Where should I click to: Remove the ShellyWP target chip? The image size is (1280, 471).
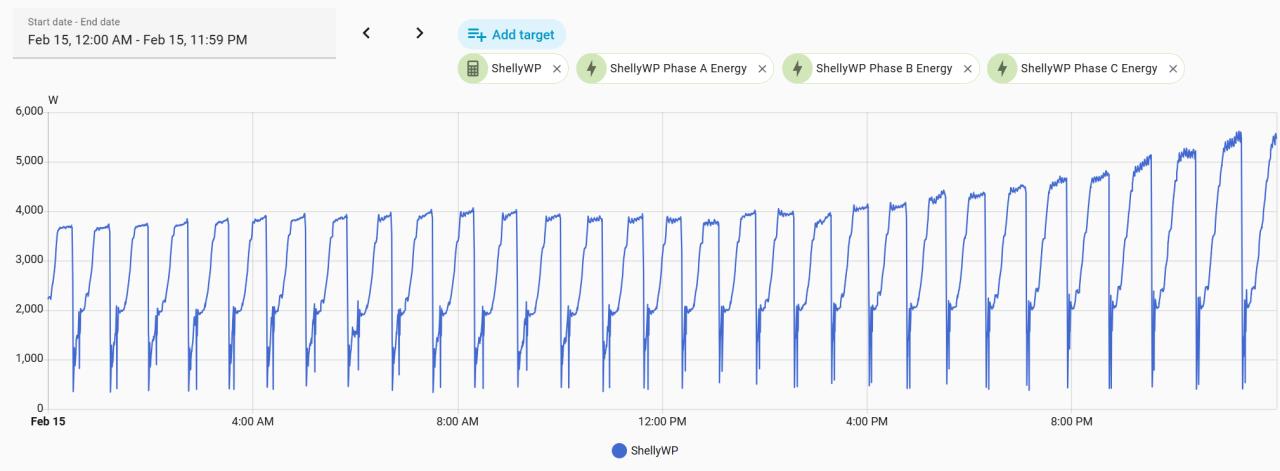pyautogui.click(x=557, y=69)
